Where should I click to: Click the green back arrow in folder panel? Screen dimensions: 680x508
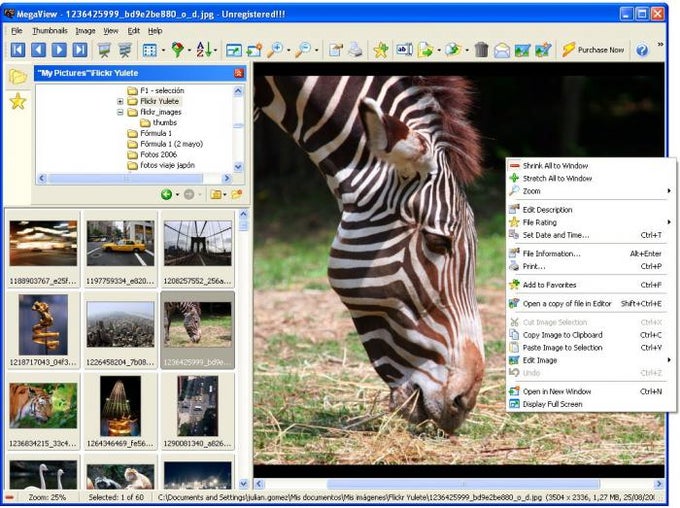pyautogui.click(x=166, y=194)
